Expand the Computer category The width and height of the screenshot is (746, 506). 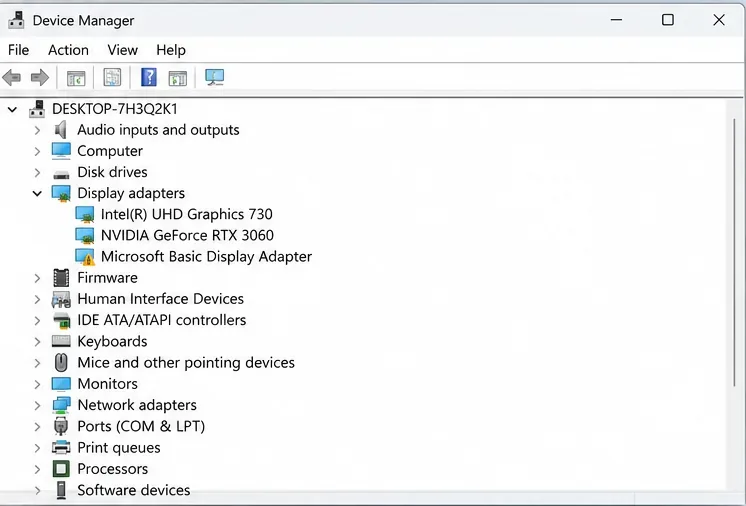[x=37, y=151]
